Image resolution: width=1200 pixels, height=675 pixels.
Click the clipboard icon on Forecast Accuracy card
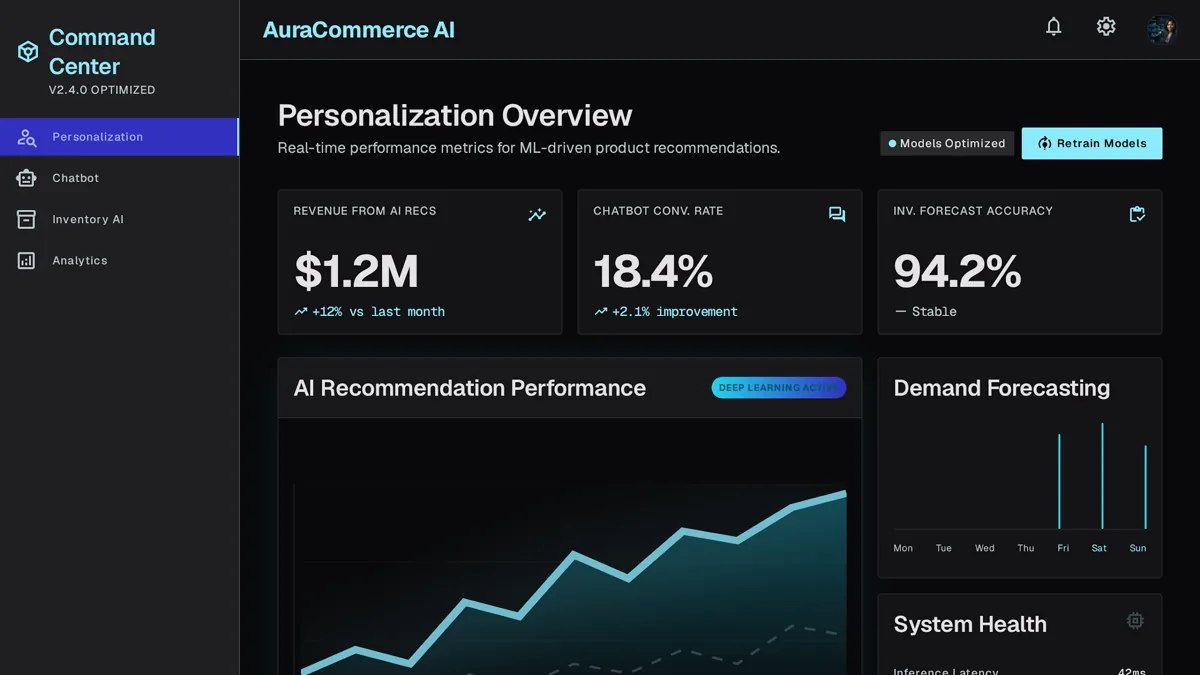(1137, 214)
